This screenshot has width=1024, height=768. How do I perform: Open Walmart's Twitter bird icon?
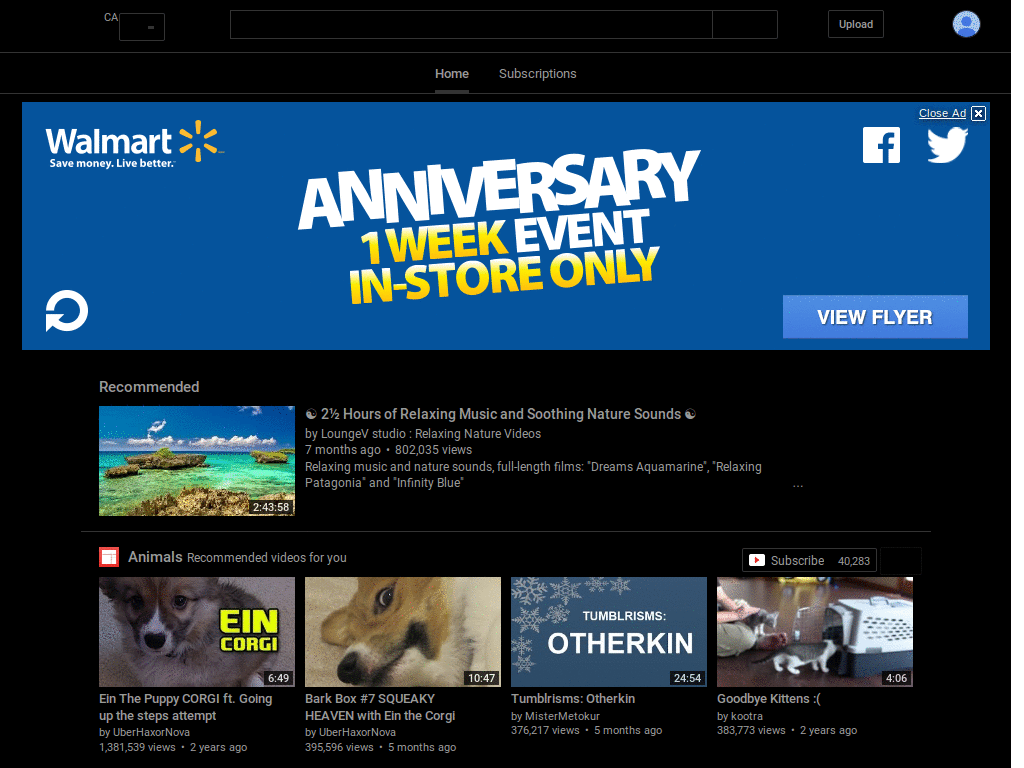click(x=948, y=145)
